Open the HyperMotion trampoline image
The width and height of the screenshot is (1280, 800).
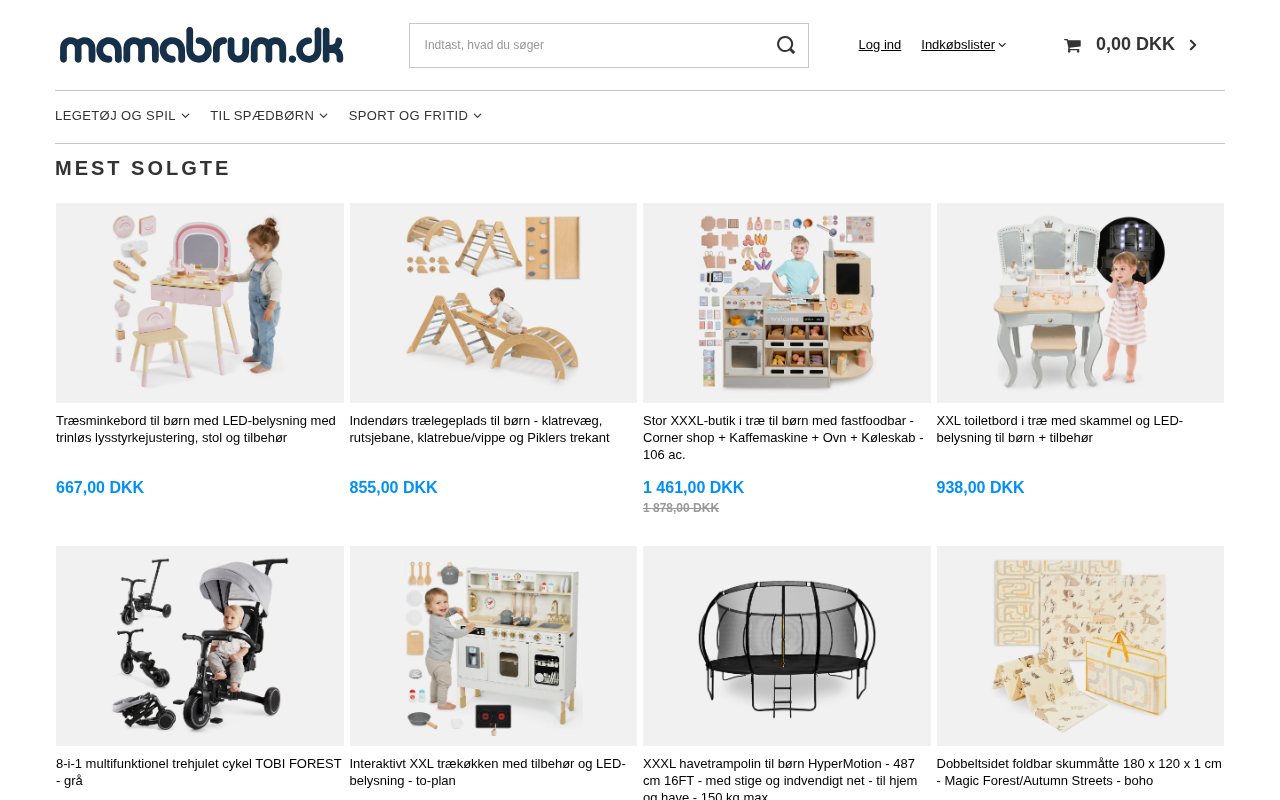(x=787, y=646)
